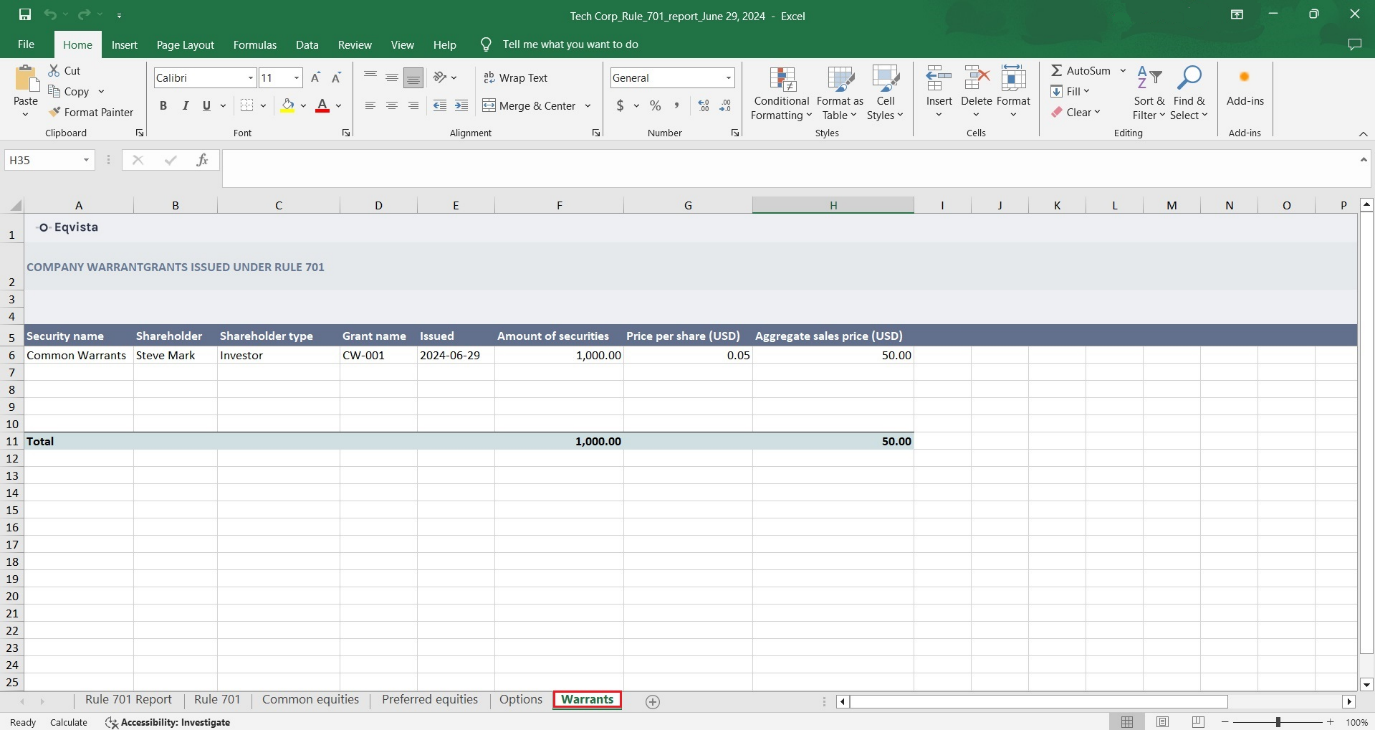Switch to the Page Layout ribbon tab
This screenshot has height=730, width=1375.
pyautogui.click(x=185, y=45)
